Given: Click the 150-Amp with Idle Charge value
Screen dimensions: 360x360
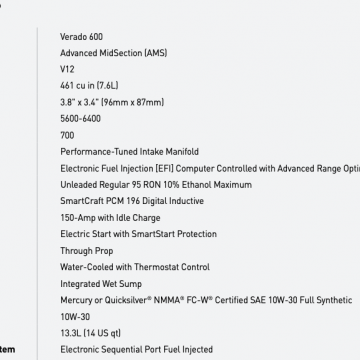Looking at the screenshot, I should 110,218.
